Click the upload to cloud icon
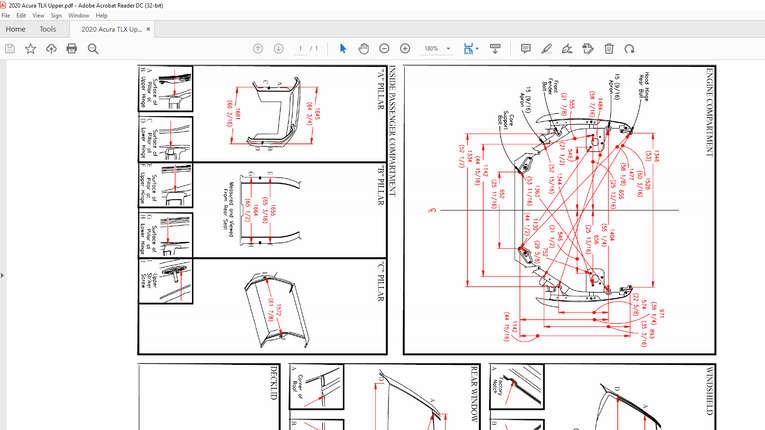 51,48
